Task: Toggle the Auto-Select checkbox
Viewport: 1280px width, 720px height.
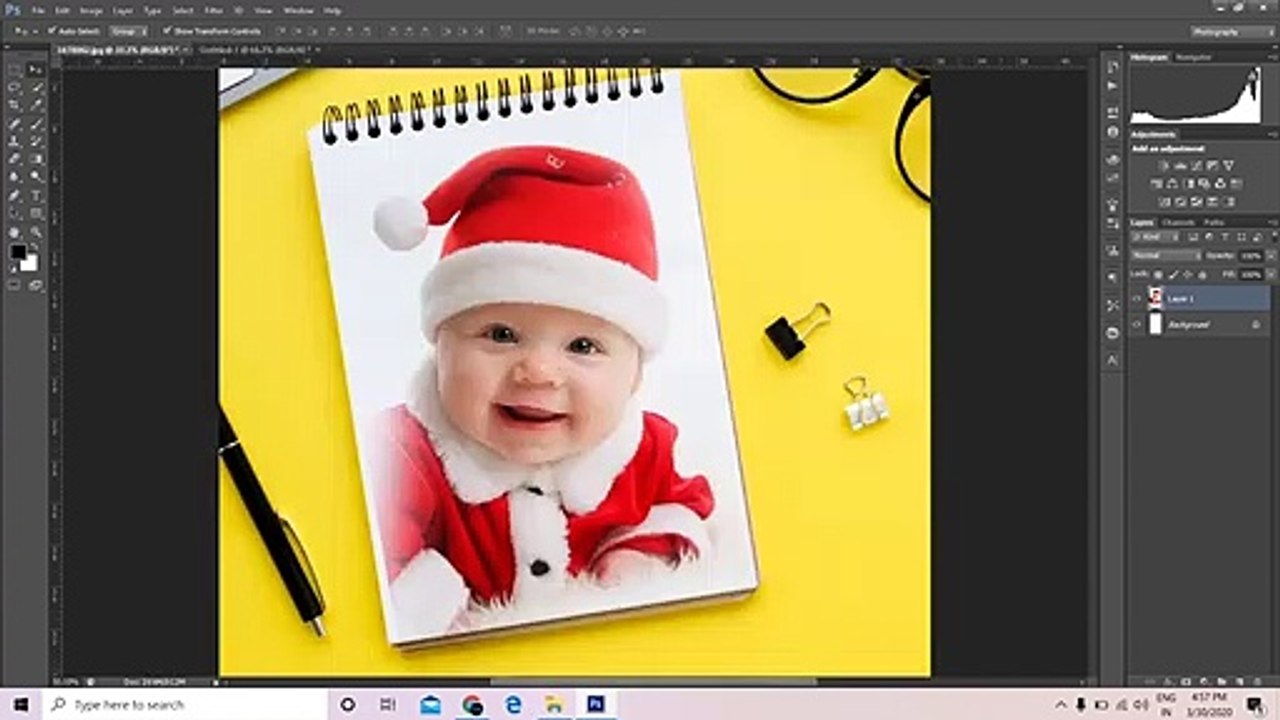Action: (x=52, y=31)
